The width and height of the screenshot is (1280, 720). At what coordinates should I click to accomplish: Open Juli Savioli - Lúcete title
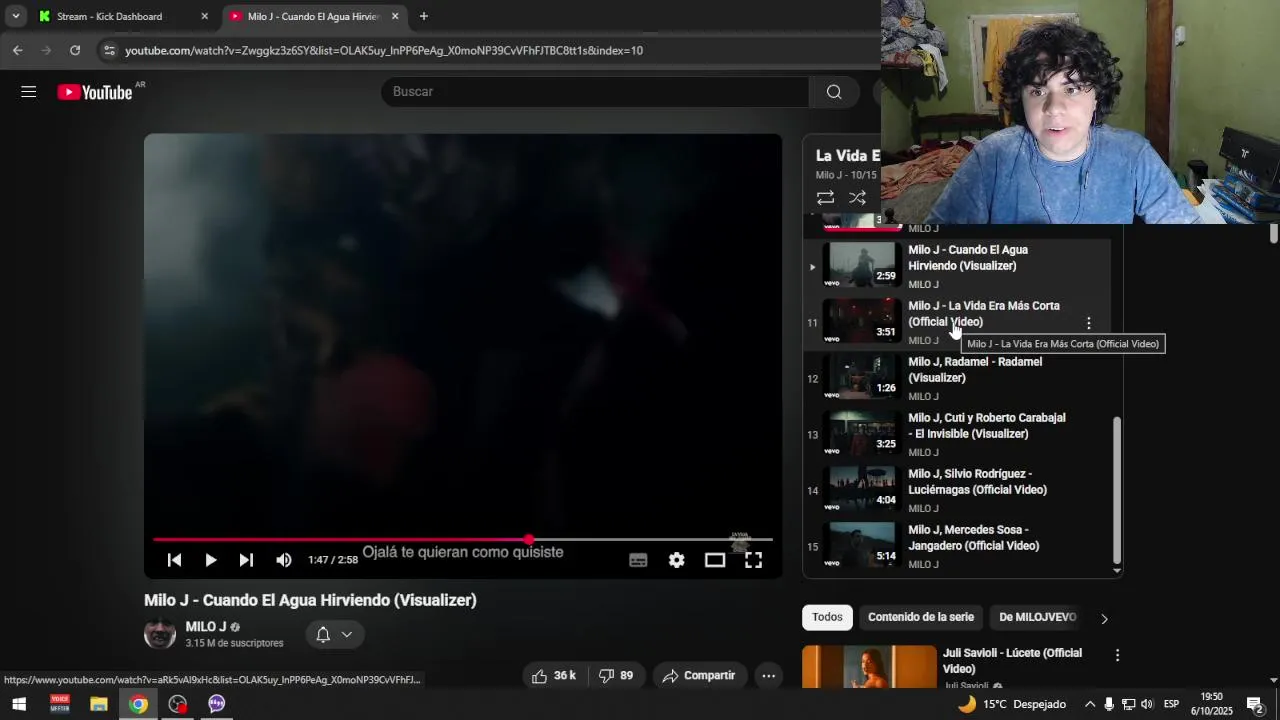point(1012,661)
